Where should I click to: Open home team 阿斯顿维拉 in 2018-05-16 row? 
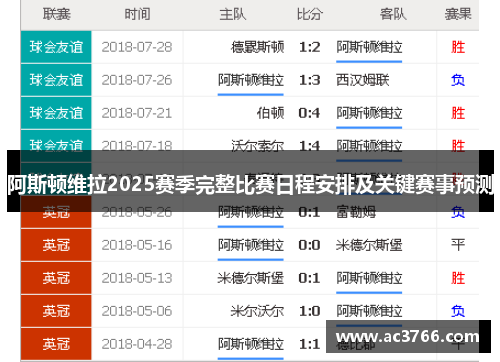pos(251,245)
